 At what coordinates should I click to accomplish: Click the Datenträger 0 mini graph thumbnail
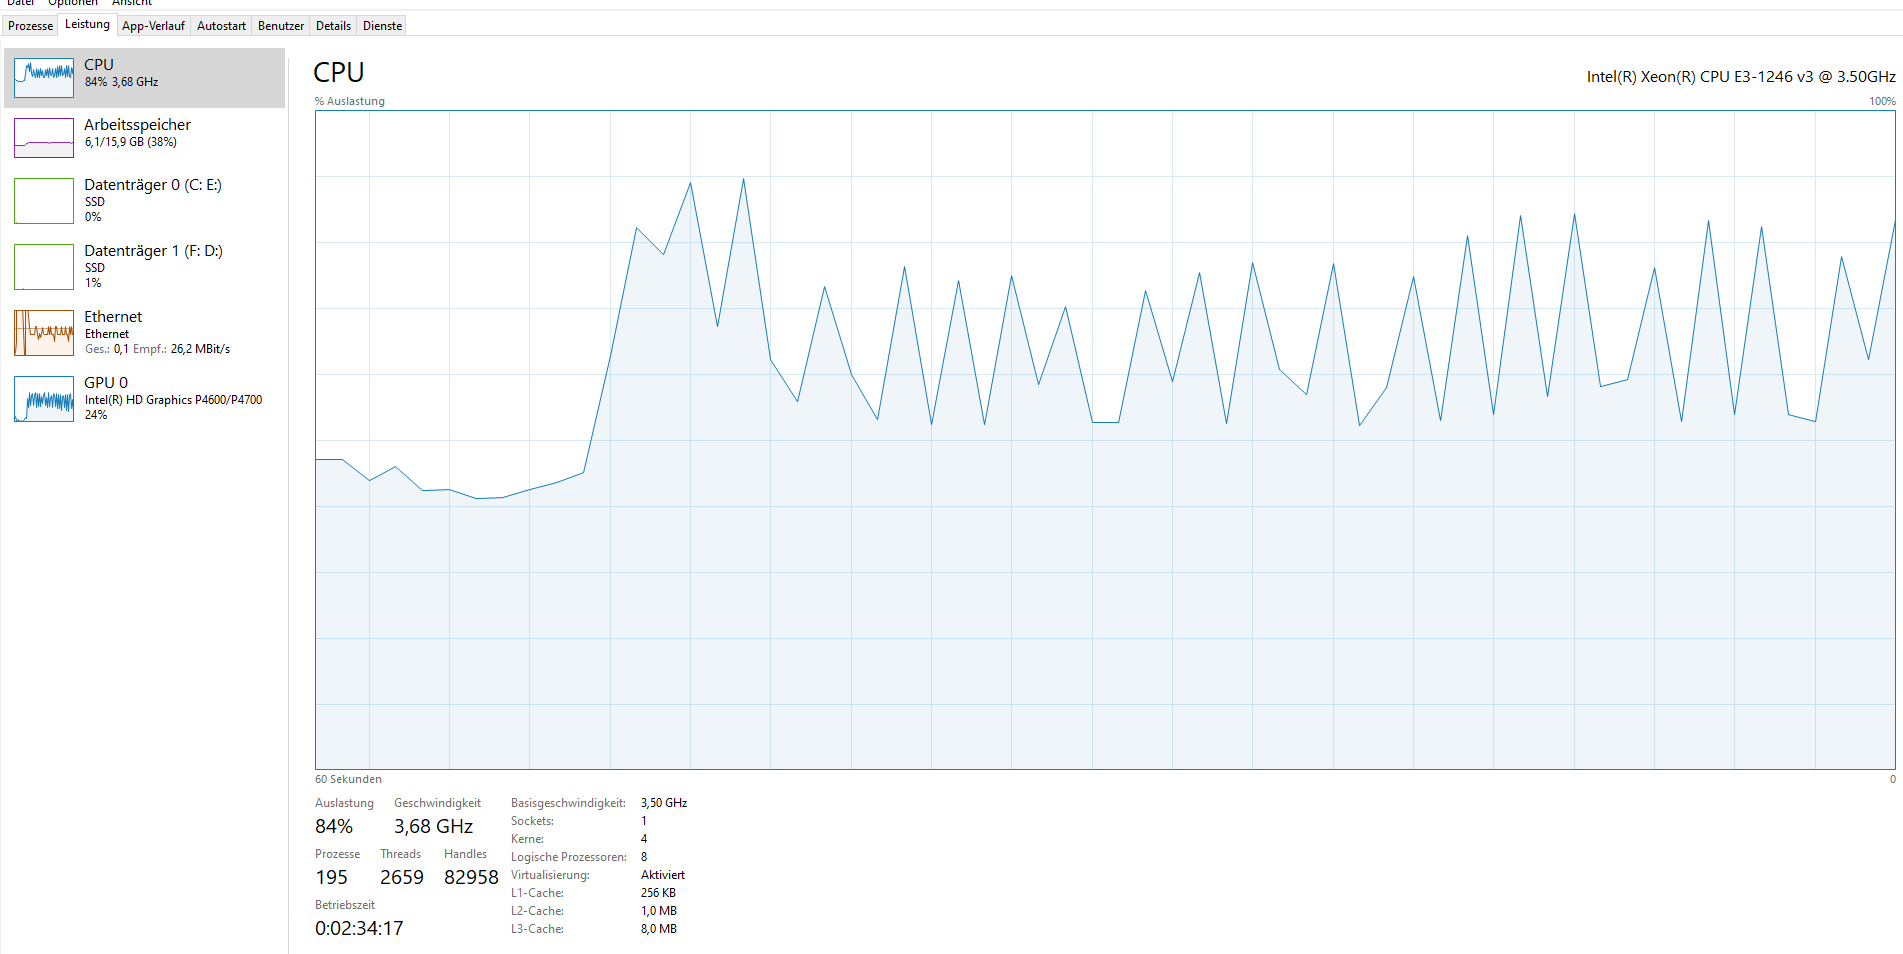click(x=44, y=201)
